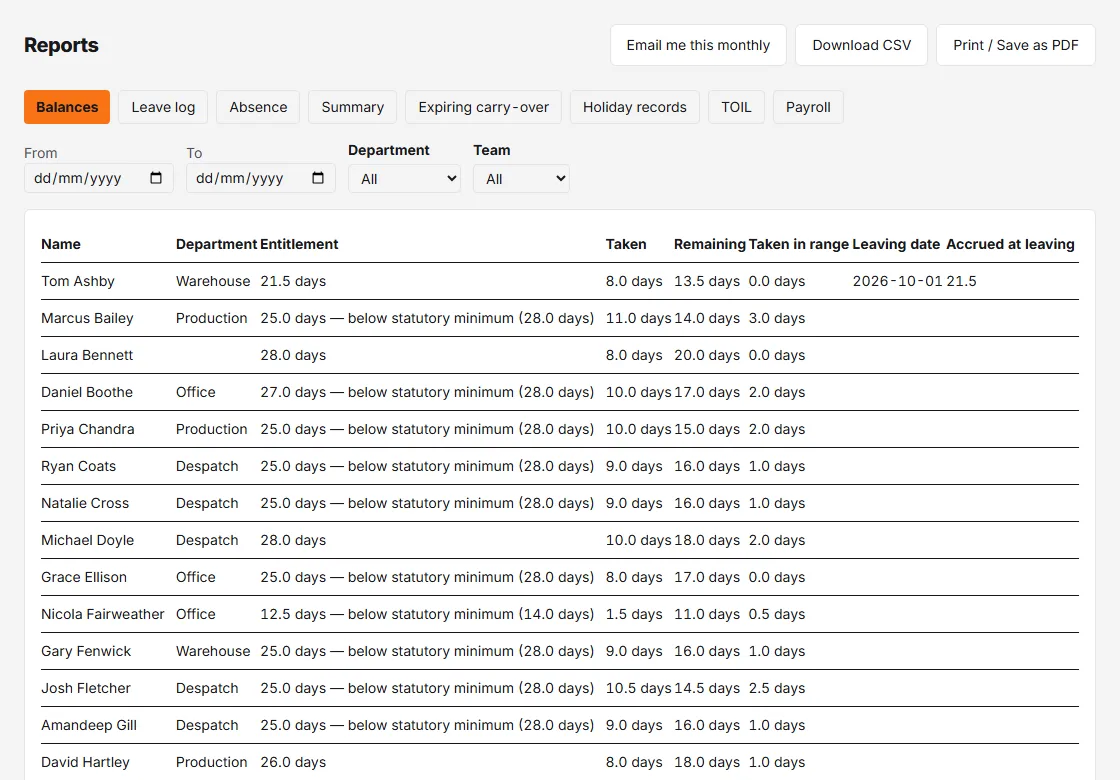Image resolution: width=1120 pixels, height=780 pixels.
Task: Click the name Amandeep Gill
Action: pyautogui.click(x=89, y=726)
